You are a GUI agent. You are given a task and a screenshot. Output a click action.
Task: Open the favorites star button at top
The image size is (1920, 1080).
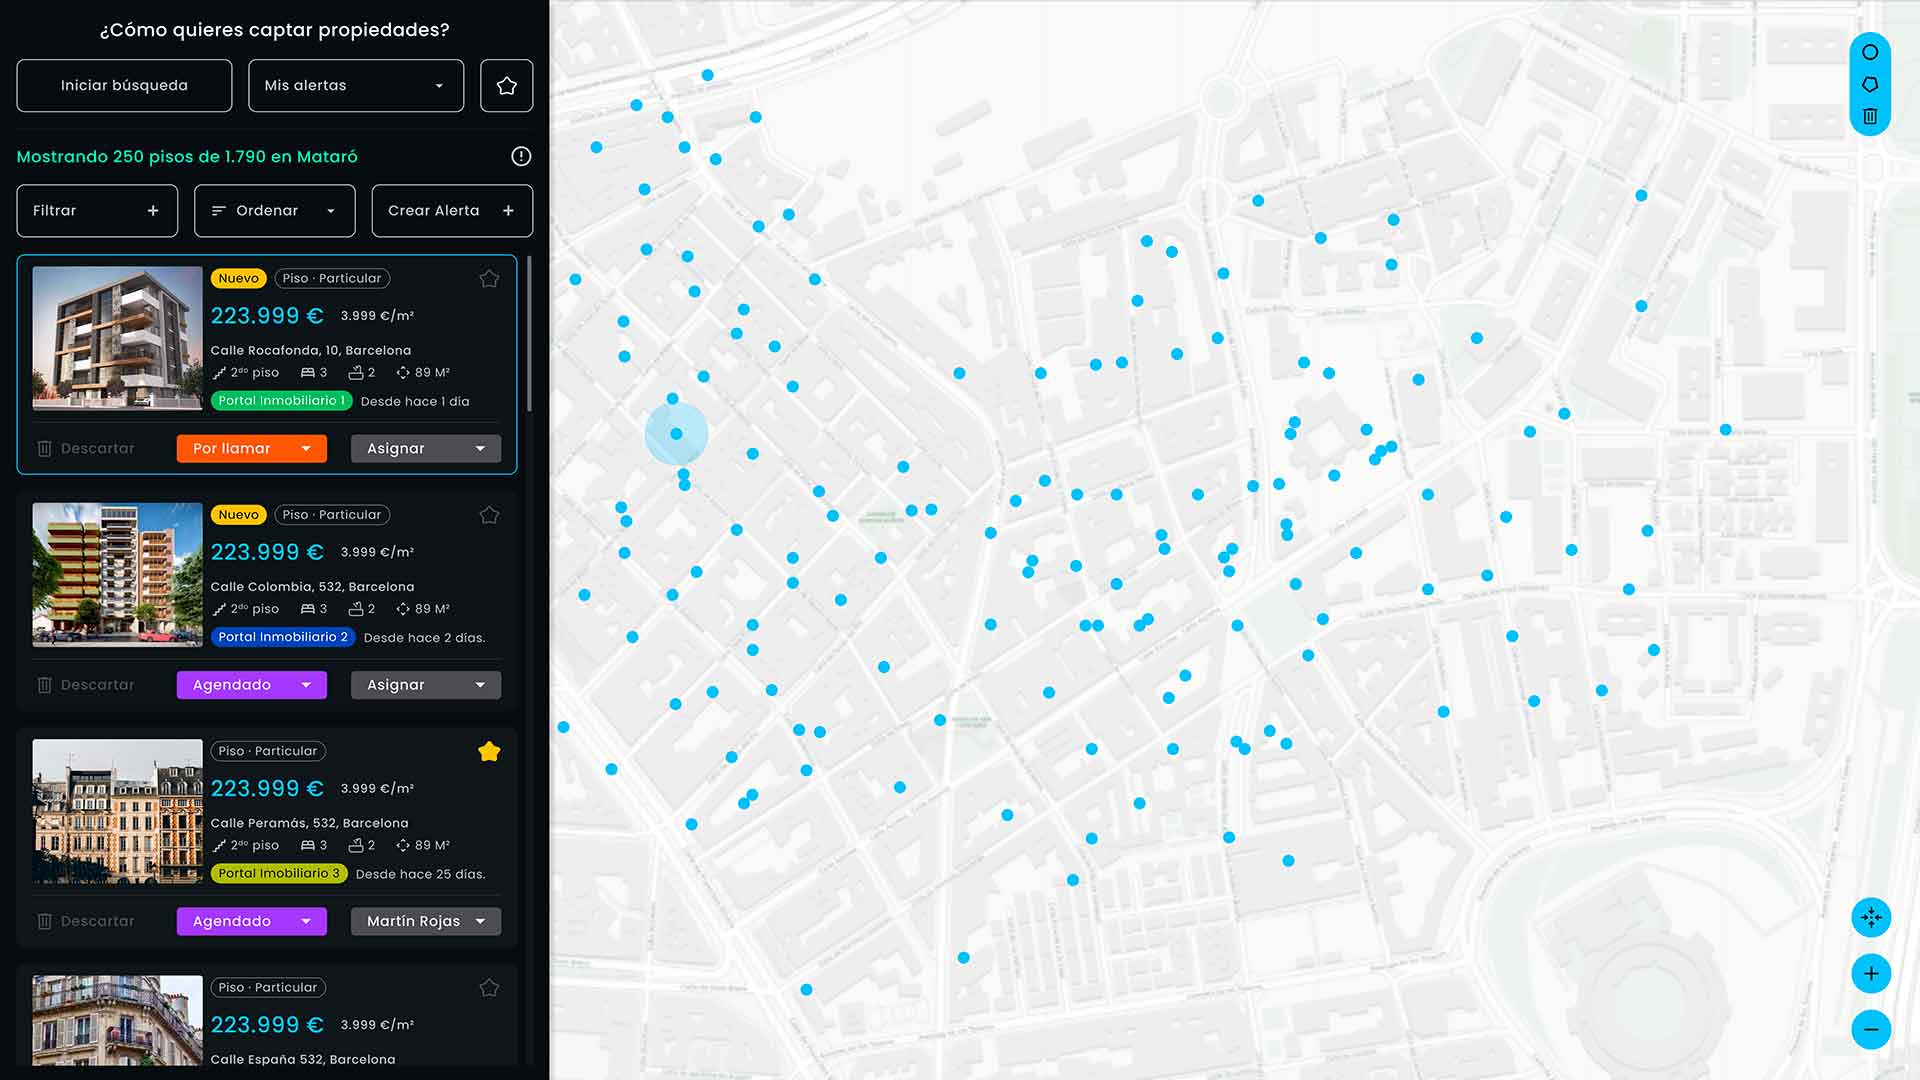click(506, 86)
